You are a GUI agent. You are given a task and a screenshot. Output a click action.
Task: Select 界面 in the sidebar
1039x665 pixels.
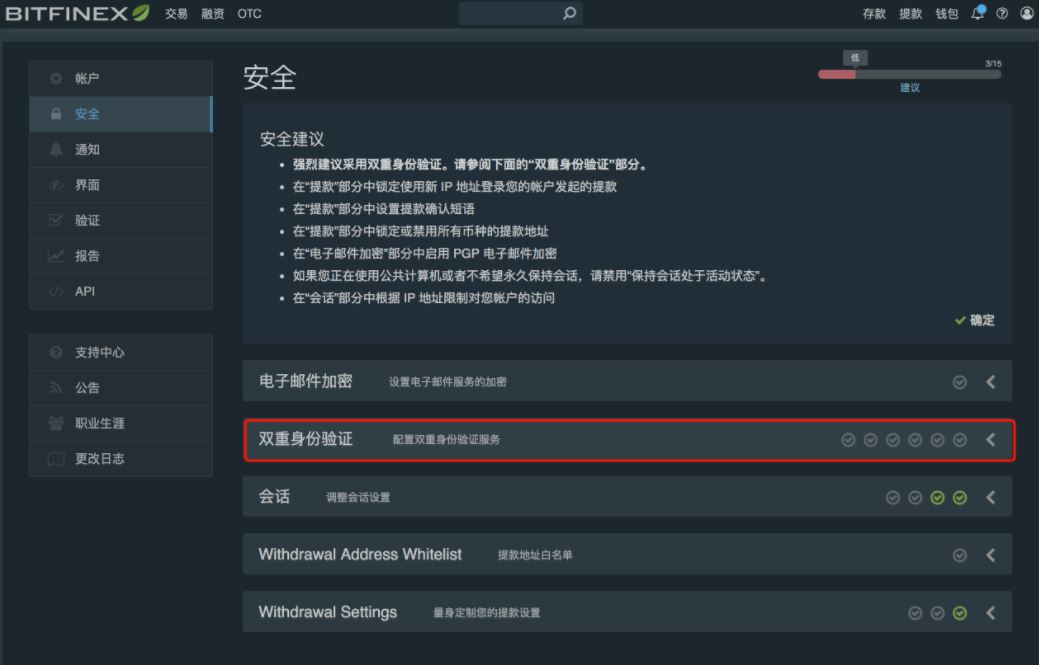[121, 185]
